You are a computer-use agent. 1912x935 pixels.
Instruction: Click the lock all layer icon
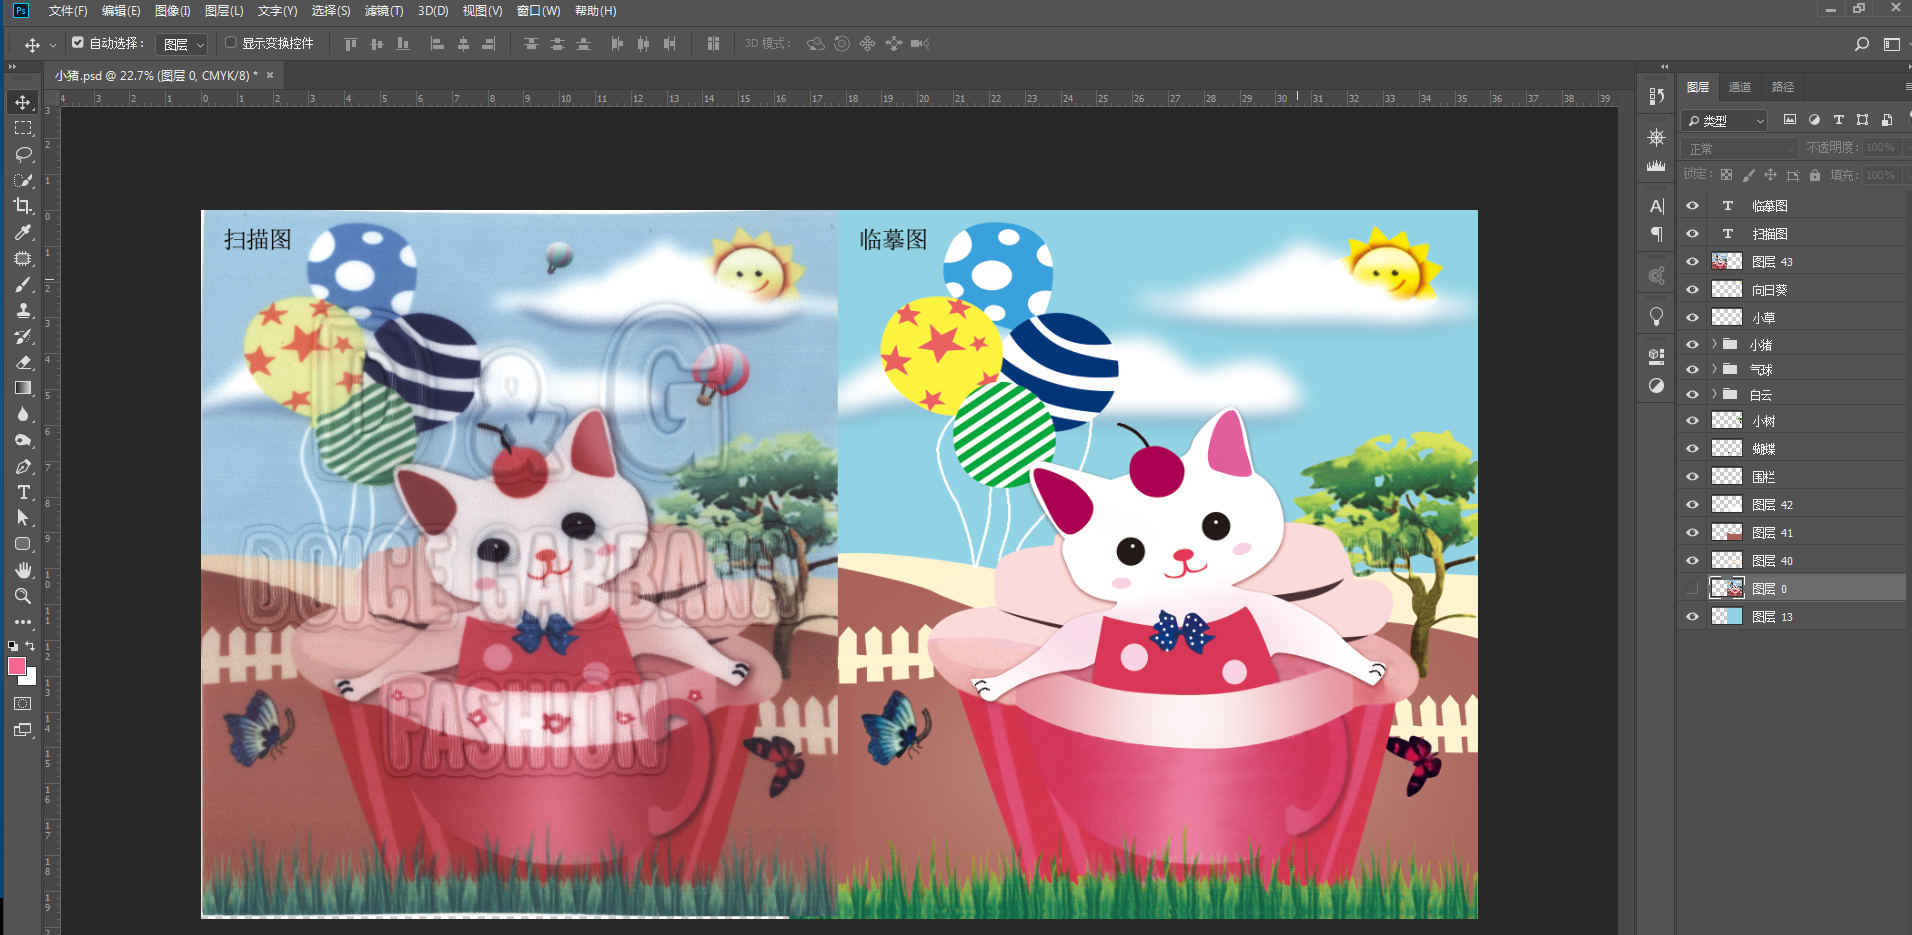point(1815,175)
